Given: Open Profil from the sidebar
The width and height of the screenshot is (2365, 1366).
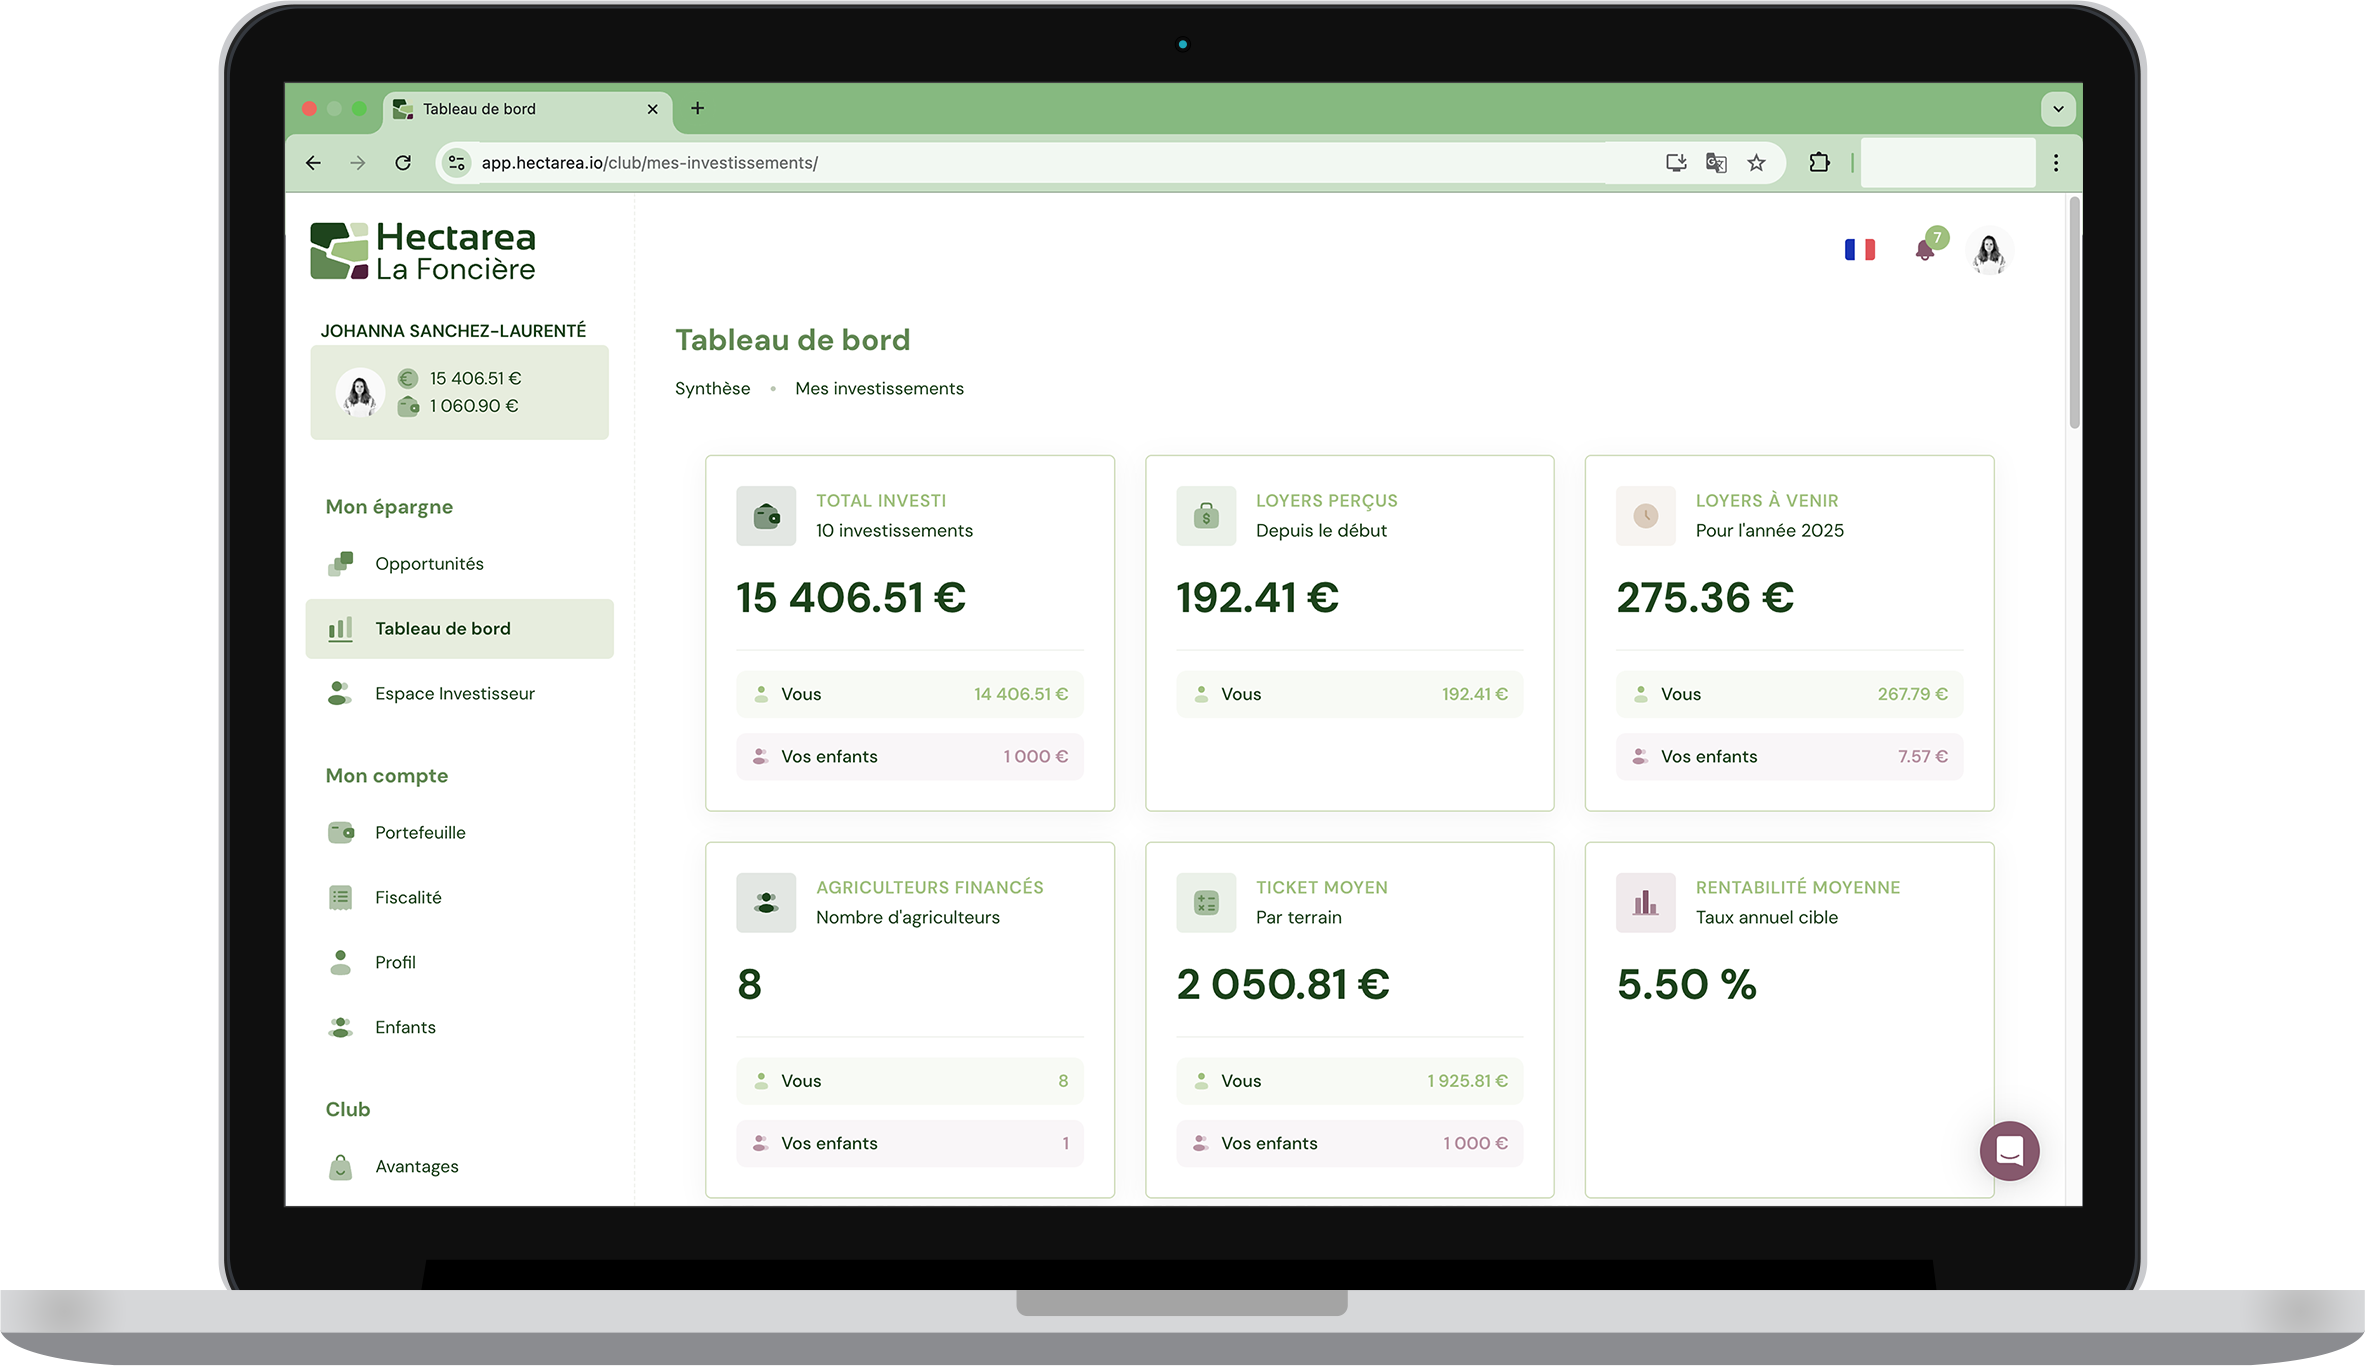Looking at the screenshot, I should click(395, 963).
